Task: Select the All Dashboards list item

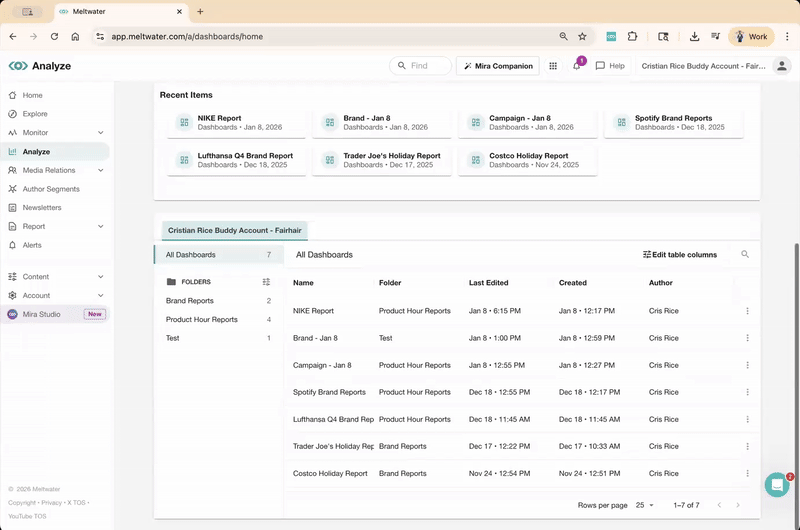Action: click(218, 255)
